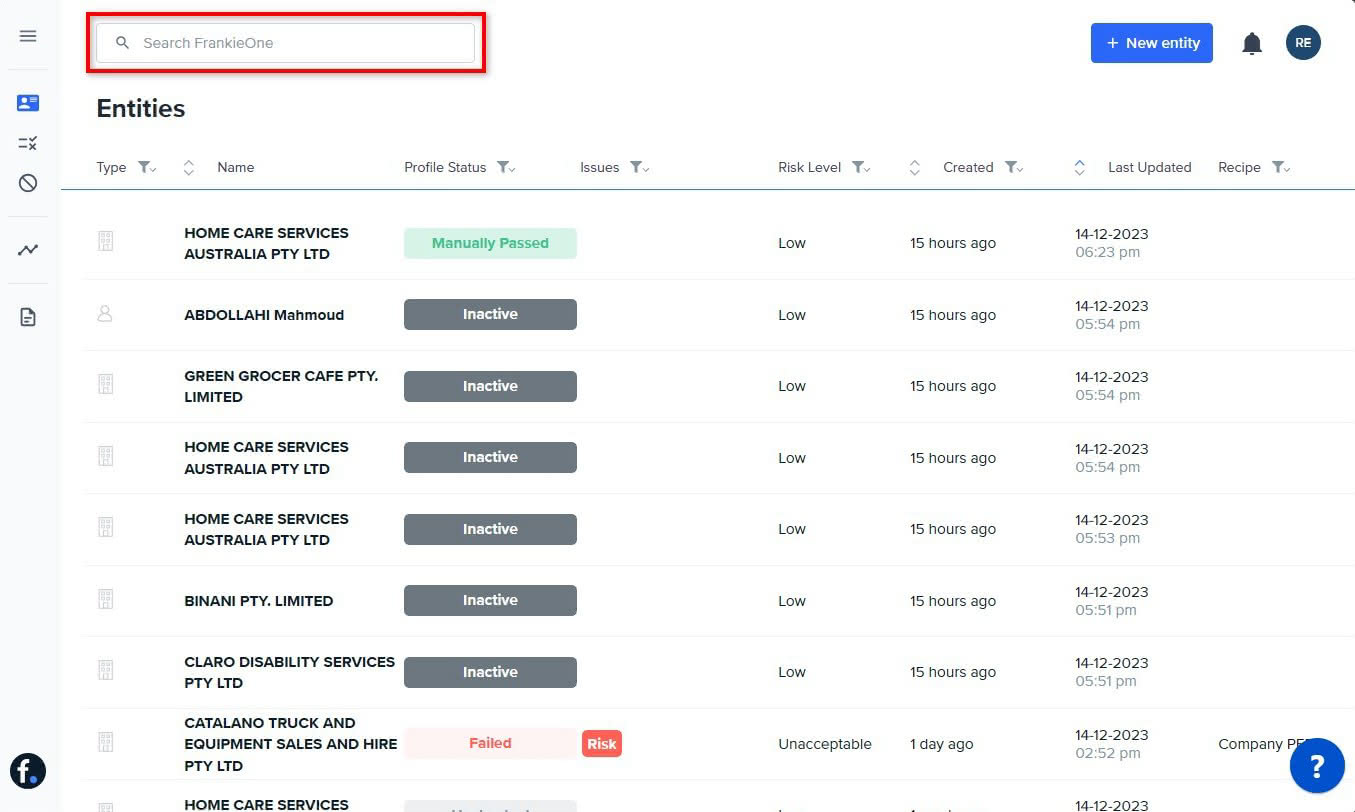Open the Risk Level filter dropdown

pos(860,168)
